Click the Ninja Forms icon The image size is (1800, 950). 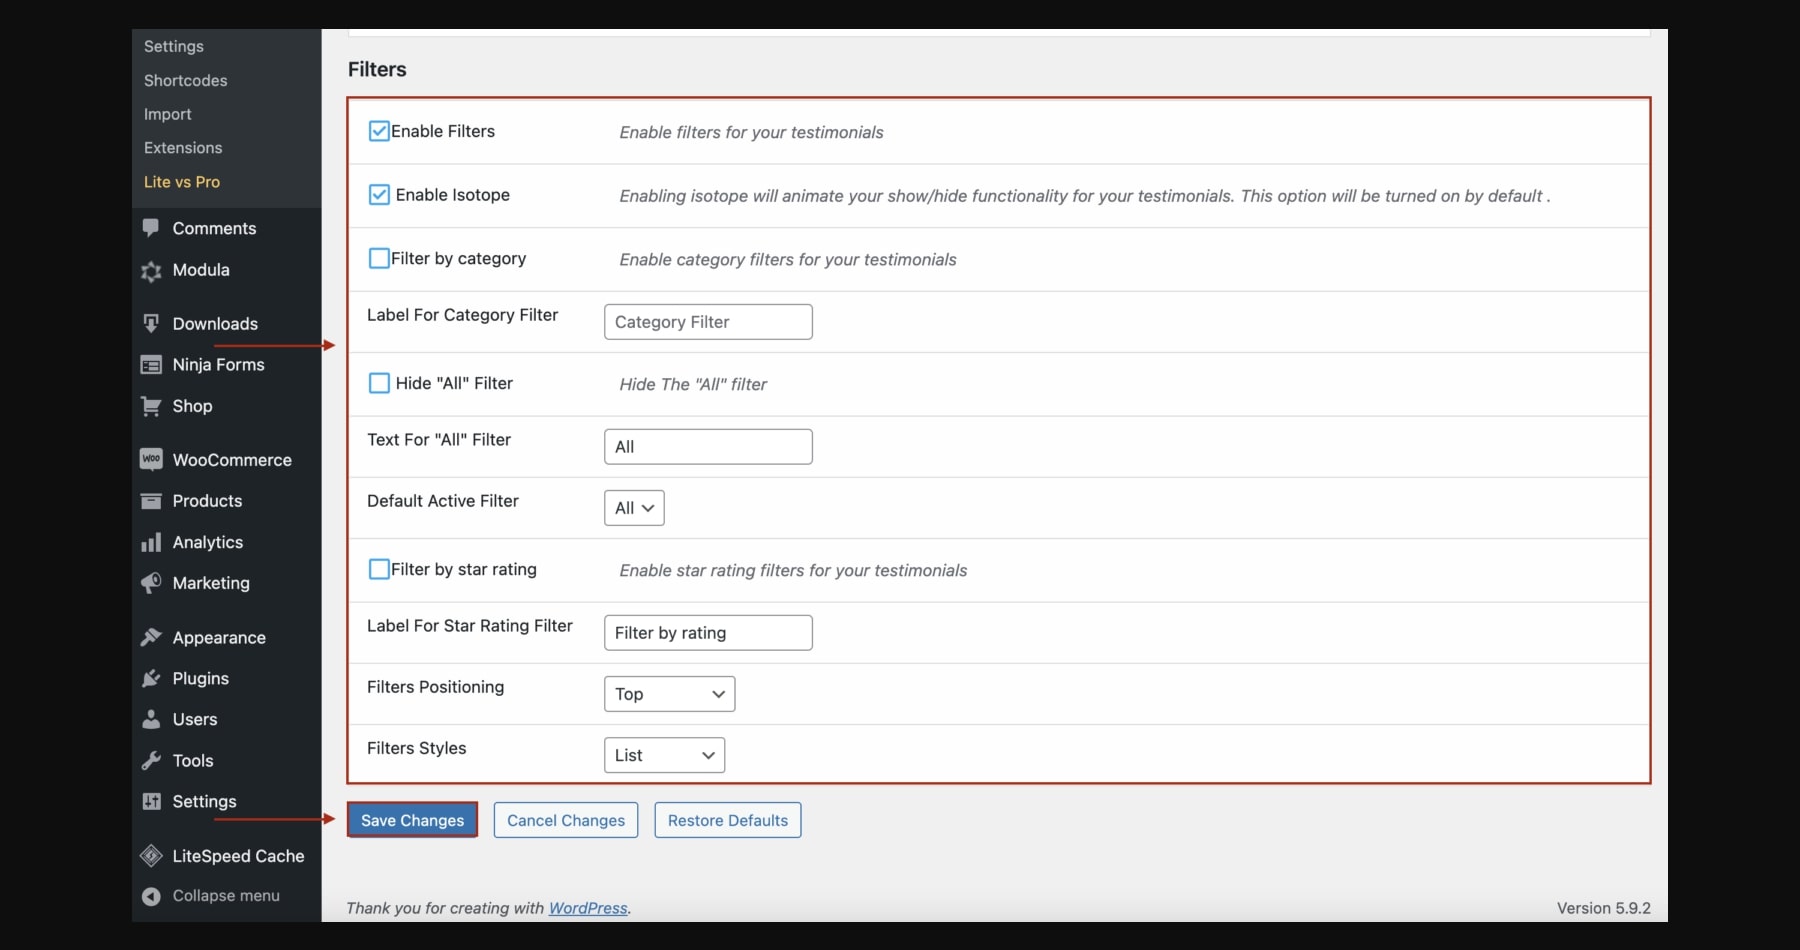click(x=151, y=365)
